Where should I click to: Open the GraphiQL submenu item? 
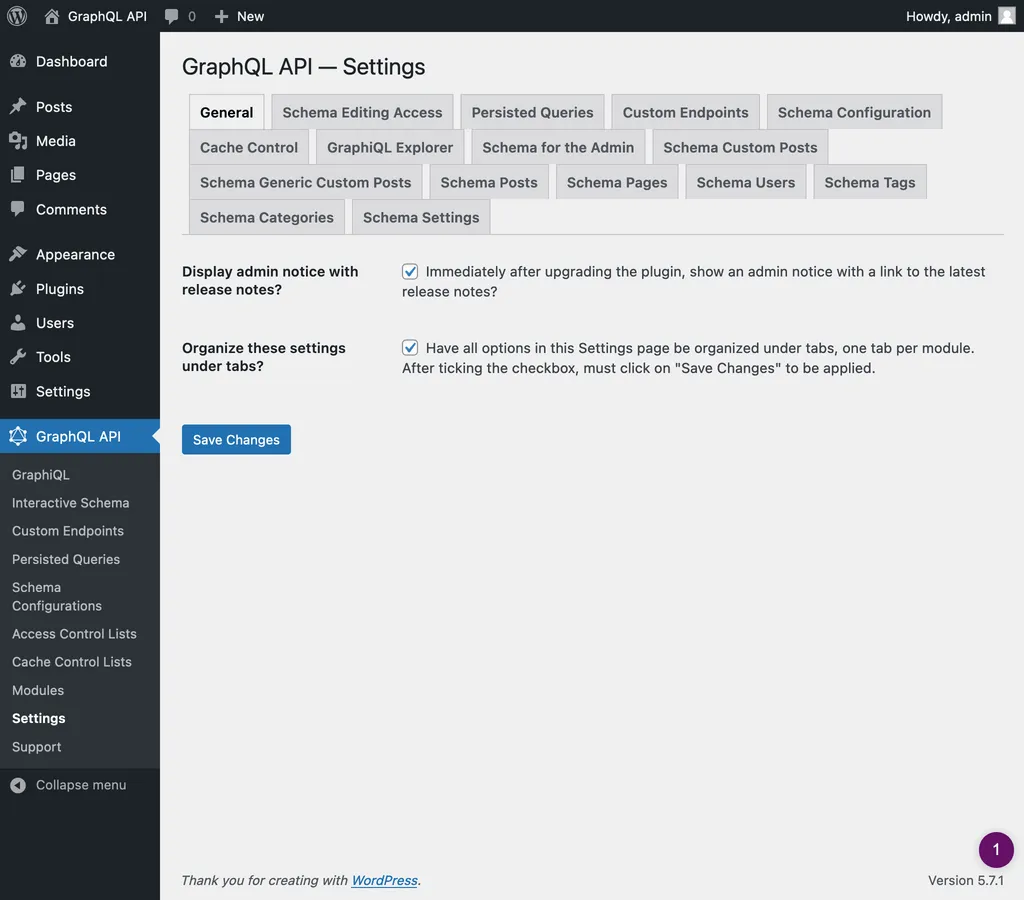40,475
